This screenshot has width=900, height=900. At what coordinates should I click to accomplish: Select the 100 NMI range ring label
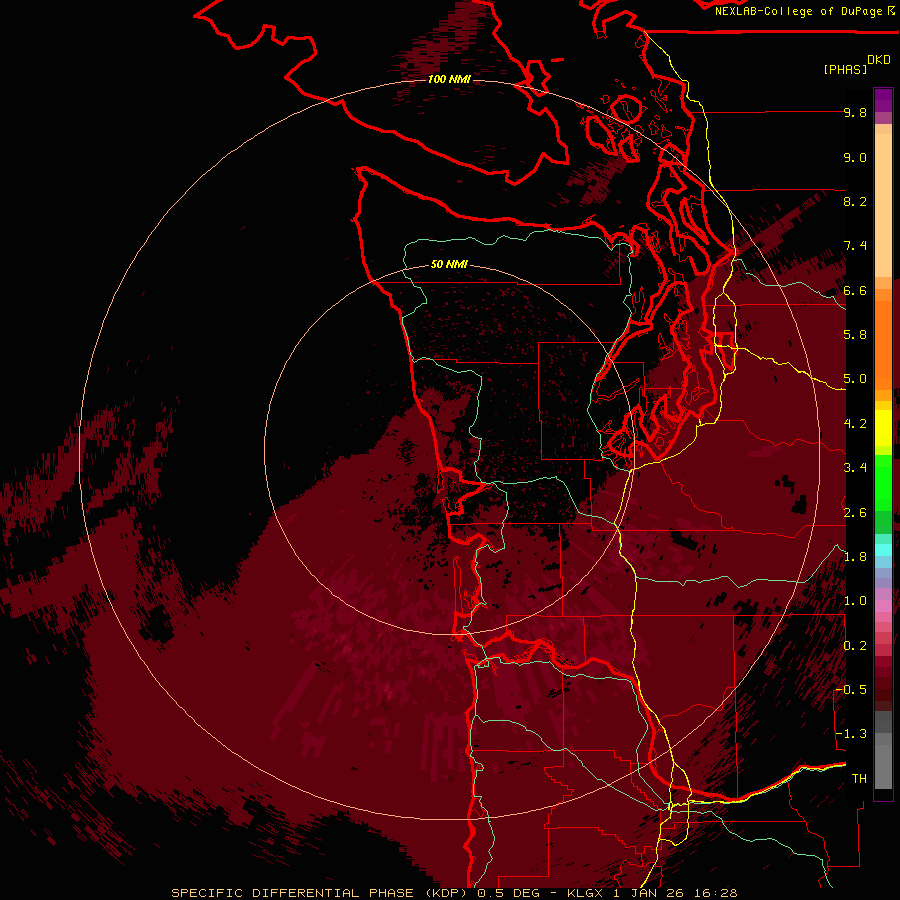click(449, 79)
